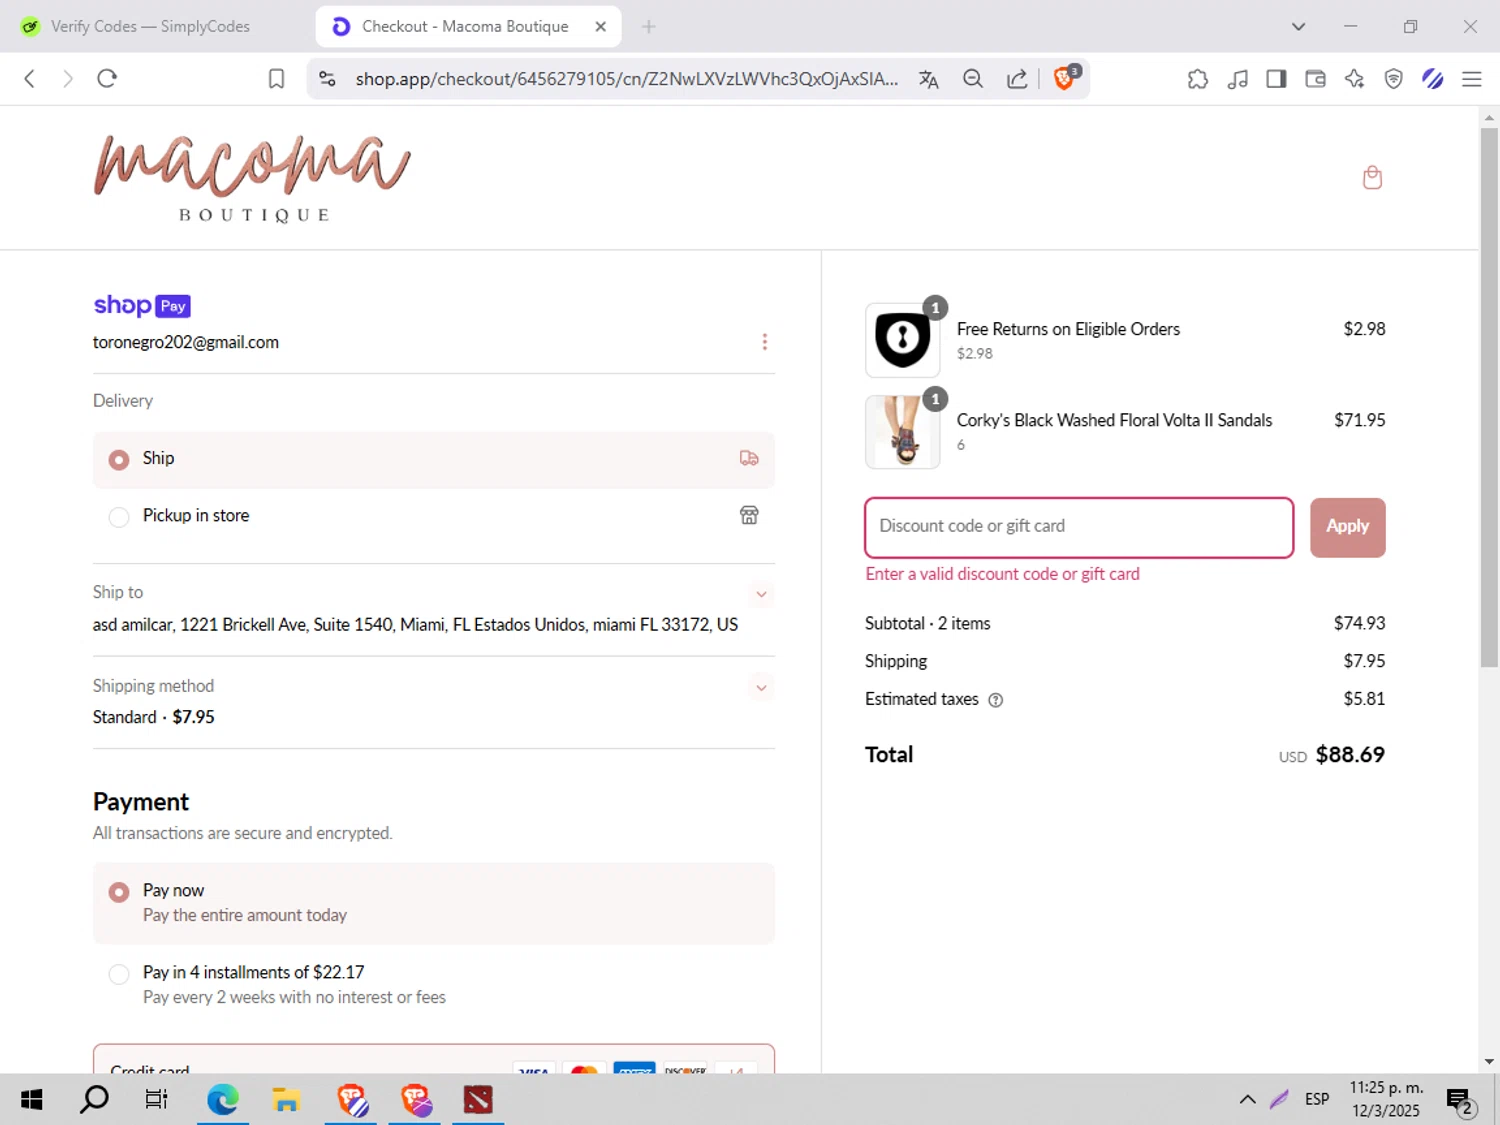Image resolution: width=1500 pixels, height=1125 pixels.
Task: Click the Macoma Boutique logo
Action: 252,178
